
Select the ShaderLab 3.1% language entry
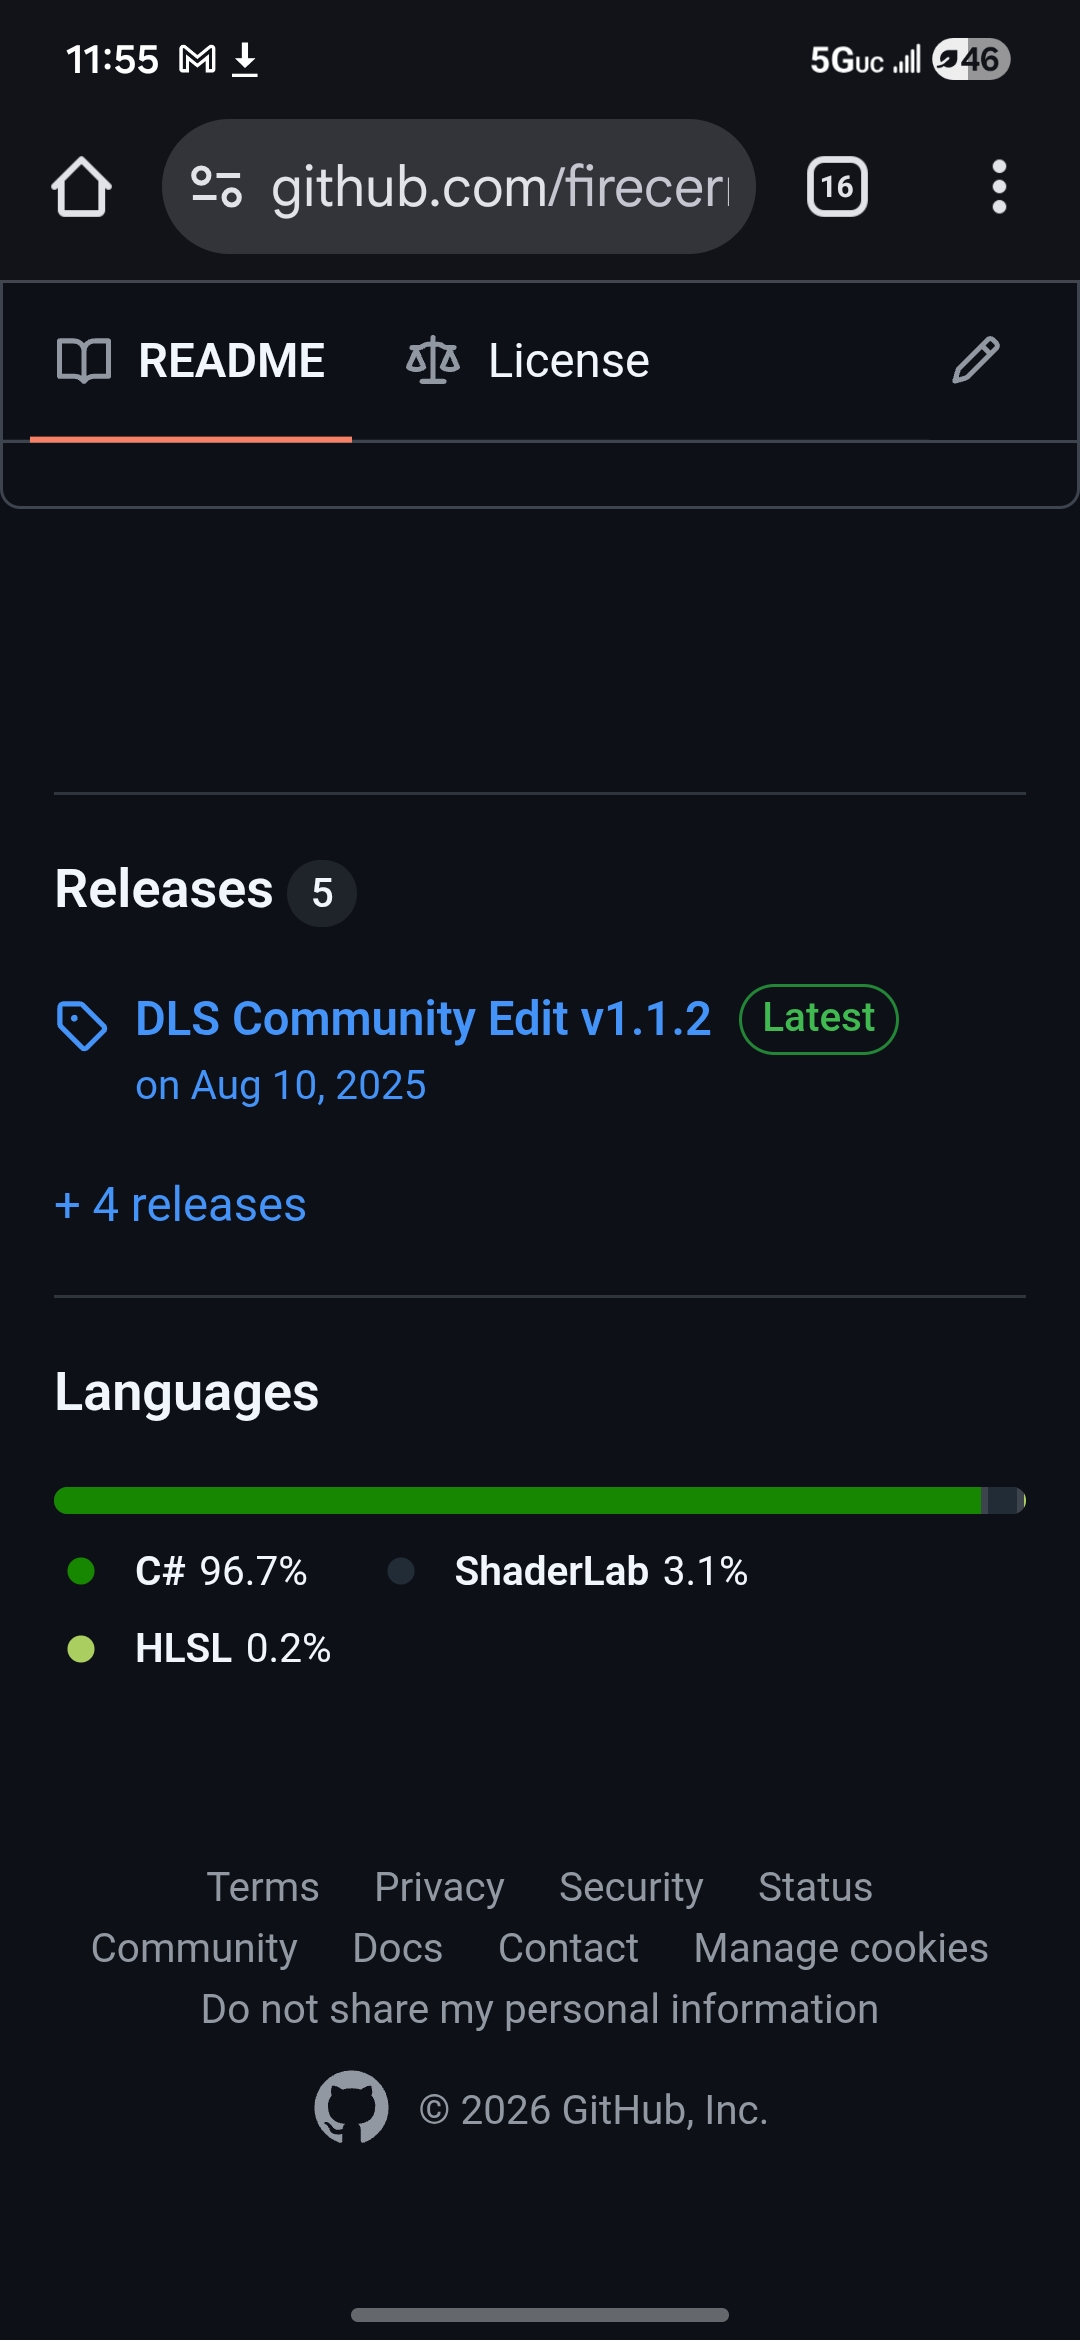(600, 1571)
